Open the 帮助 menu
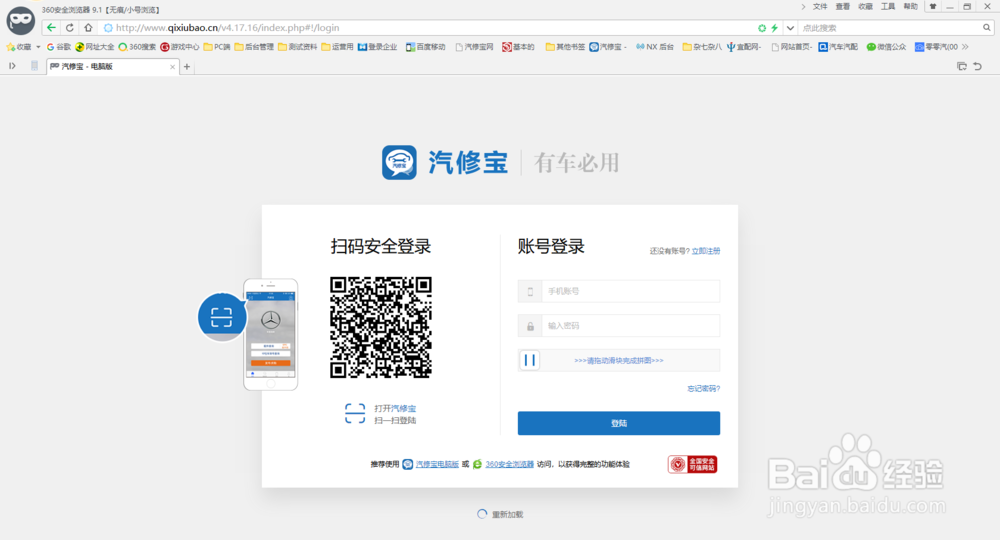This screenshot has width=1000, height=540. [x=911, y=6]
